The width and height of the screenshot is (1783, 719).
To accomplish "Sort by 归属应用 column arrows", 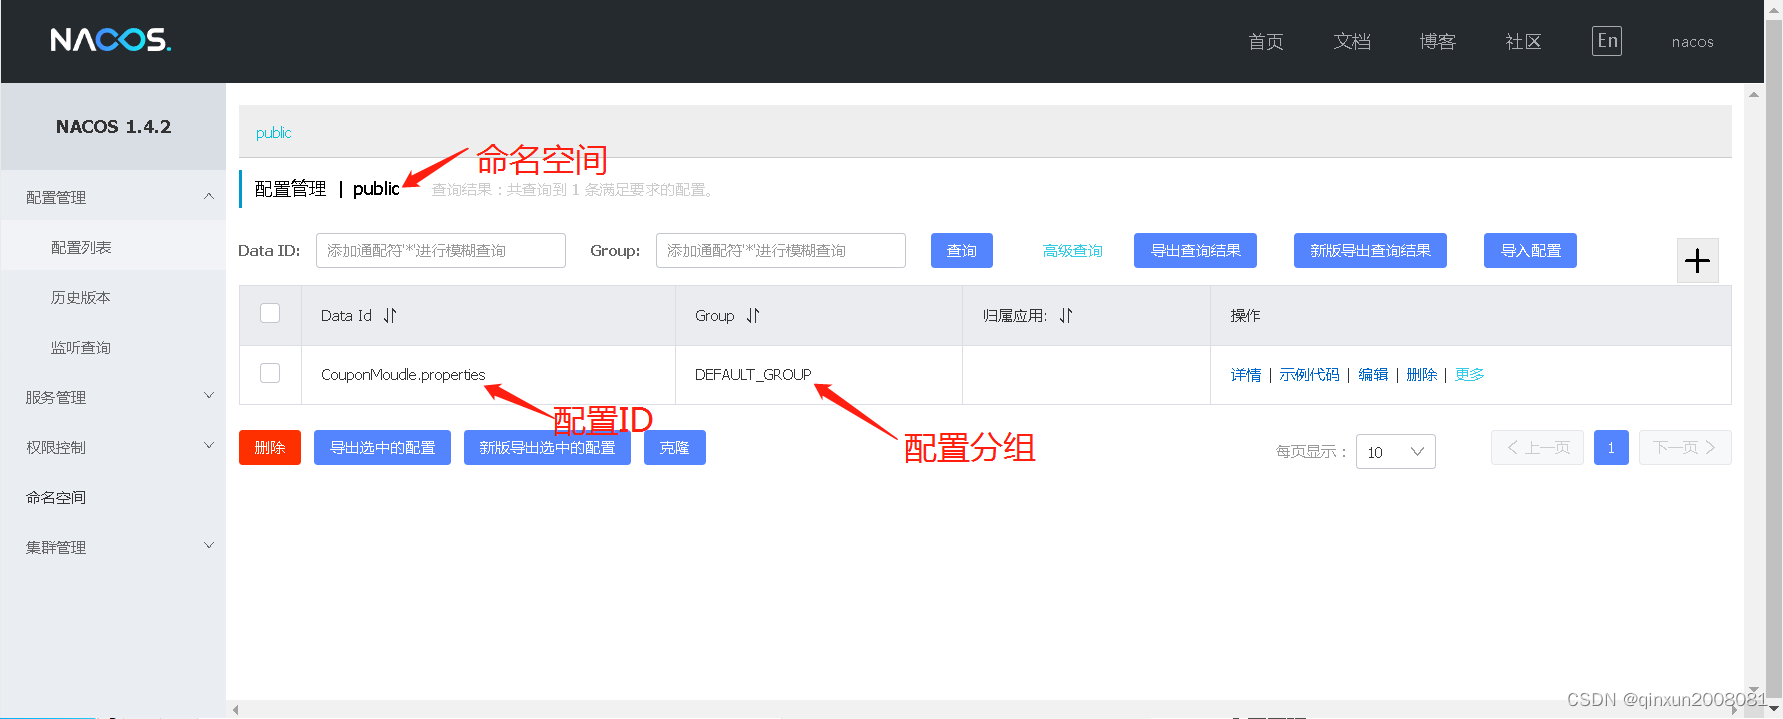I will (1066, 316).
